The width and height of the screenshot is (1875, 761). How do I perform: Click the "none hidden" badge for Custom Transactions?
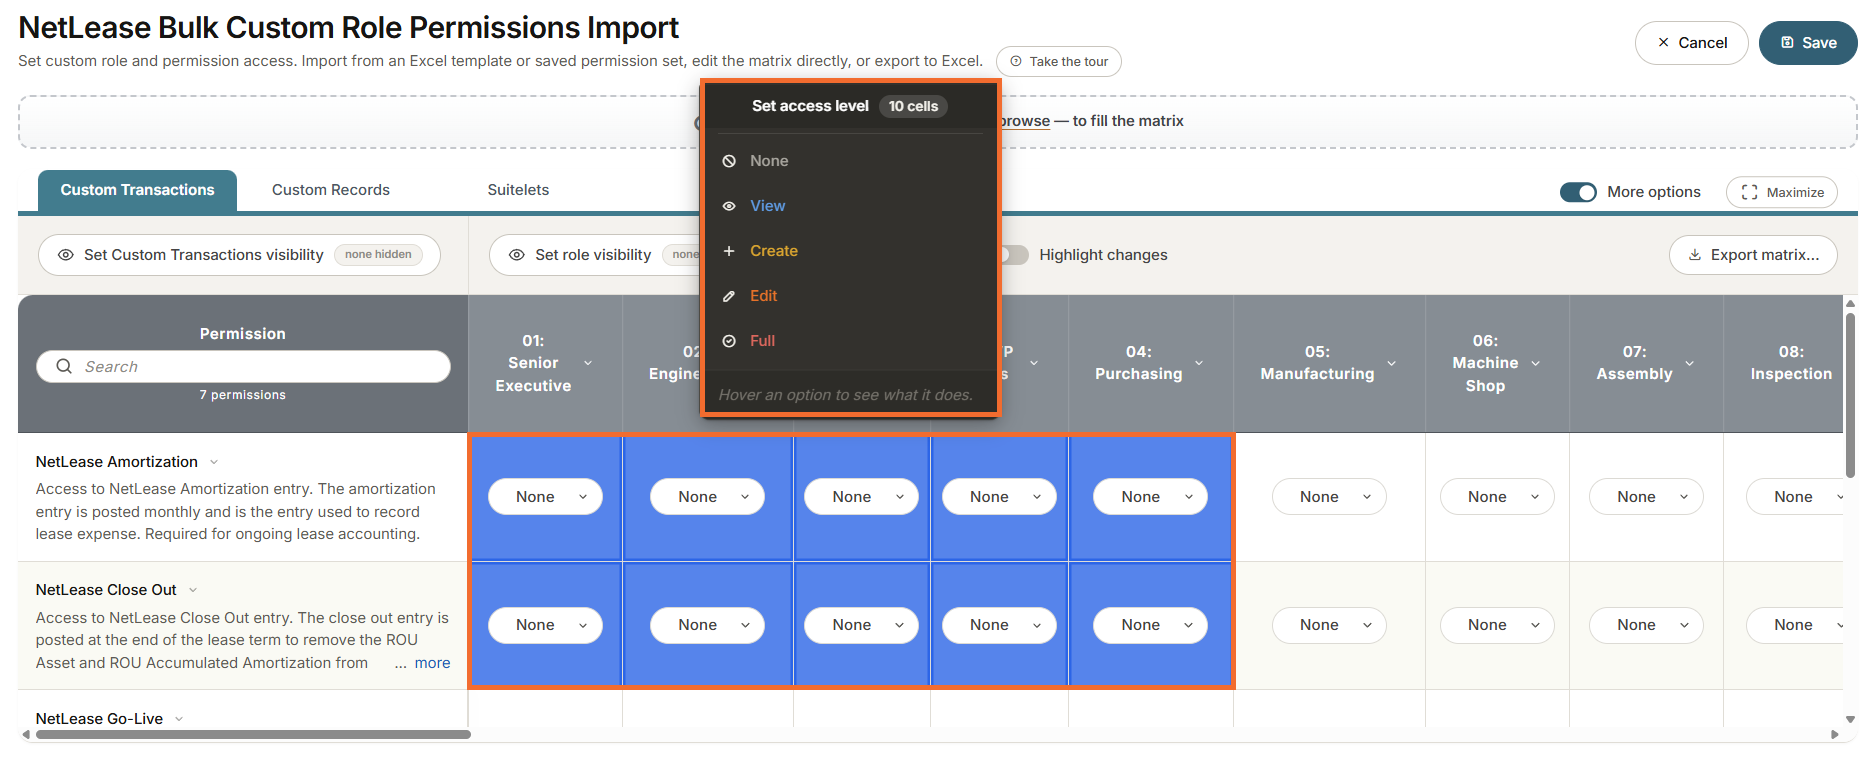click(378, 255)
